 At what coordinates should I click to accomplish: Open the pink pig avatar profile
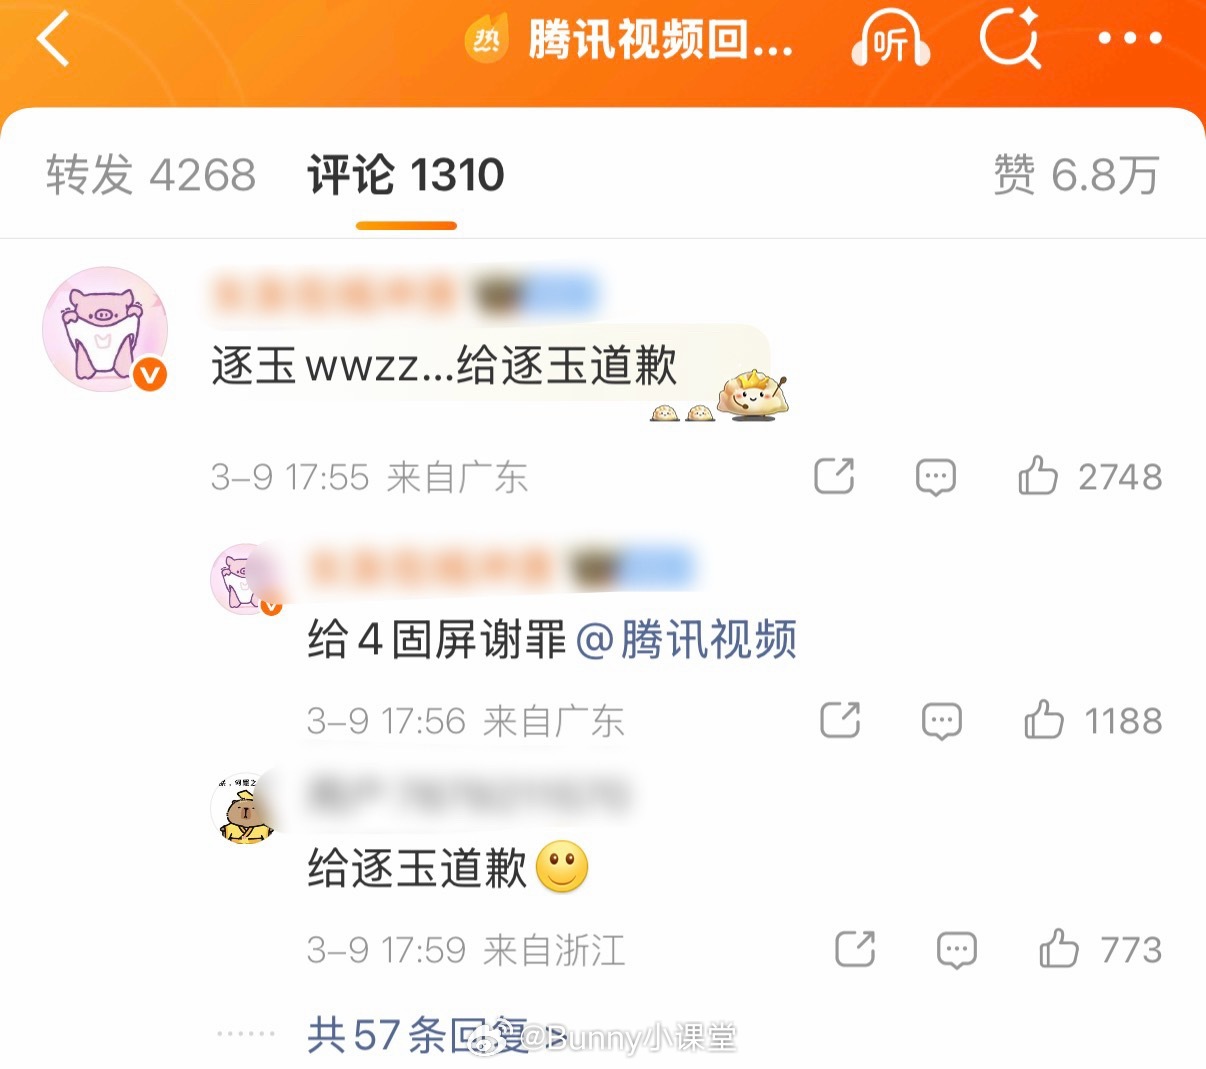[104, 329]
